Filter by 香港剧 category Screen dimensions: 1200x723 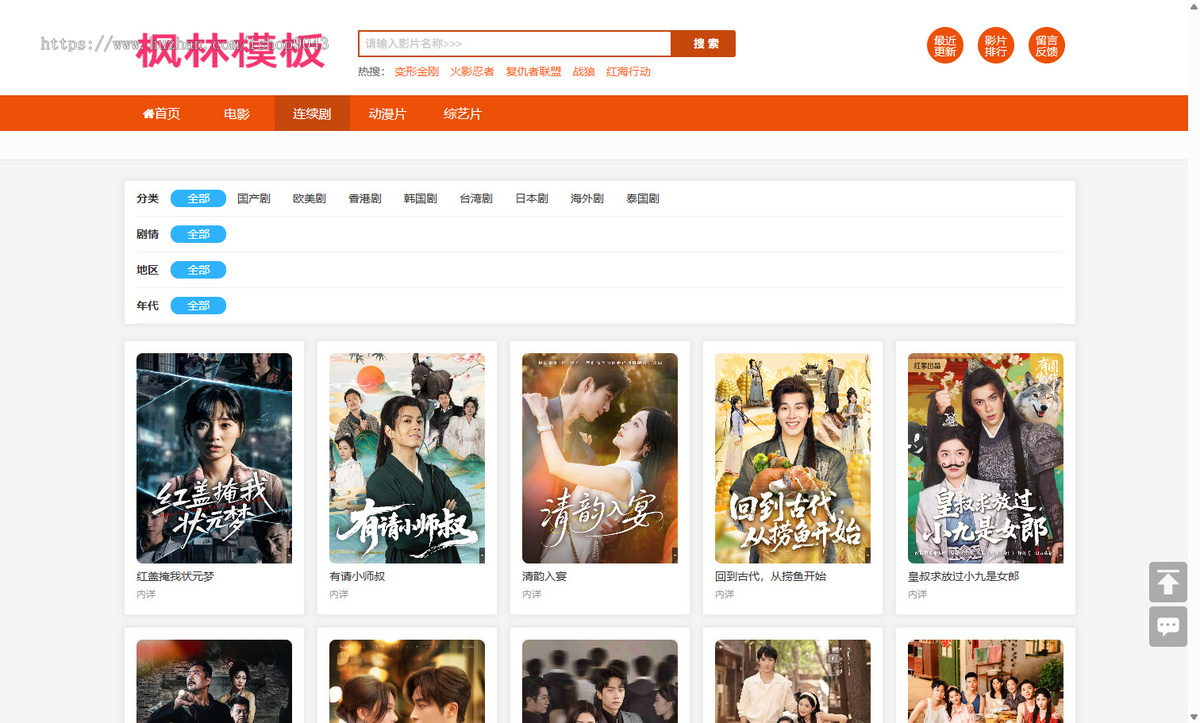[x=365, y=199]
